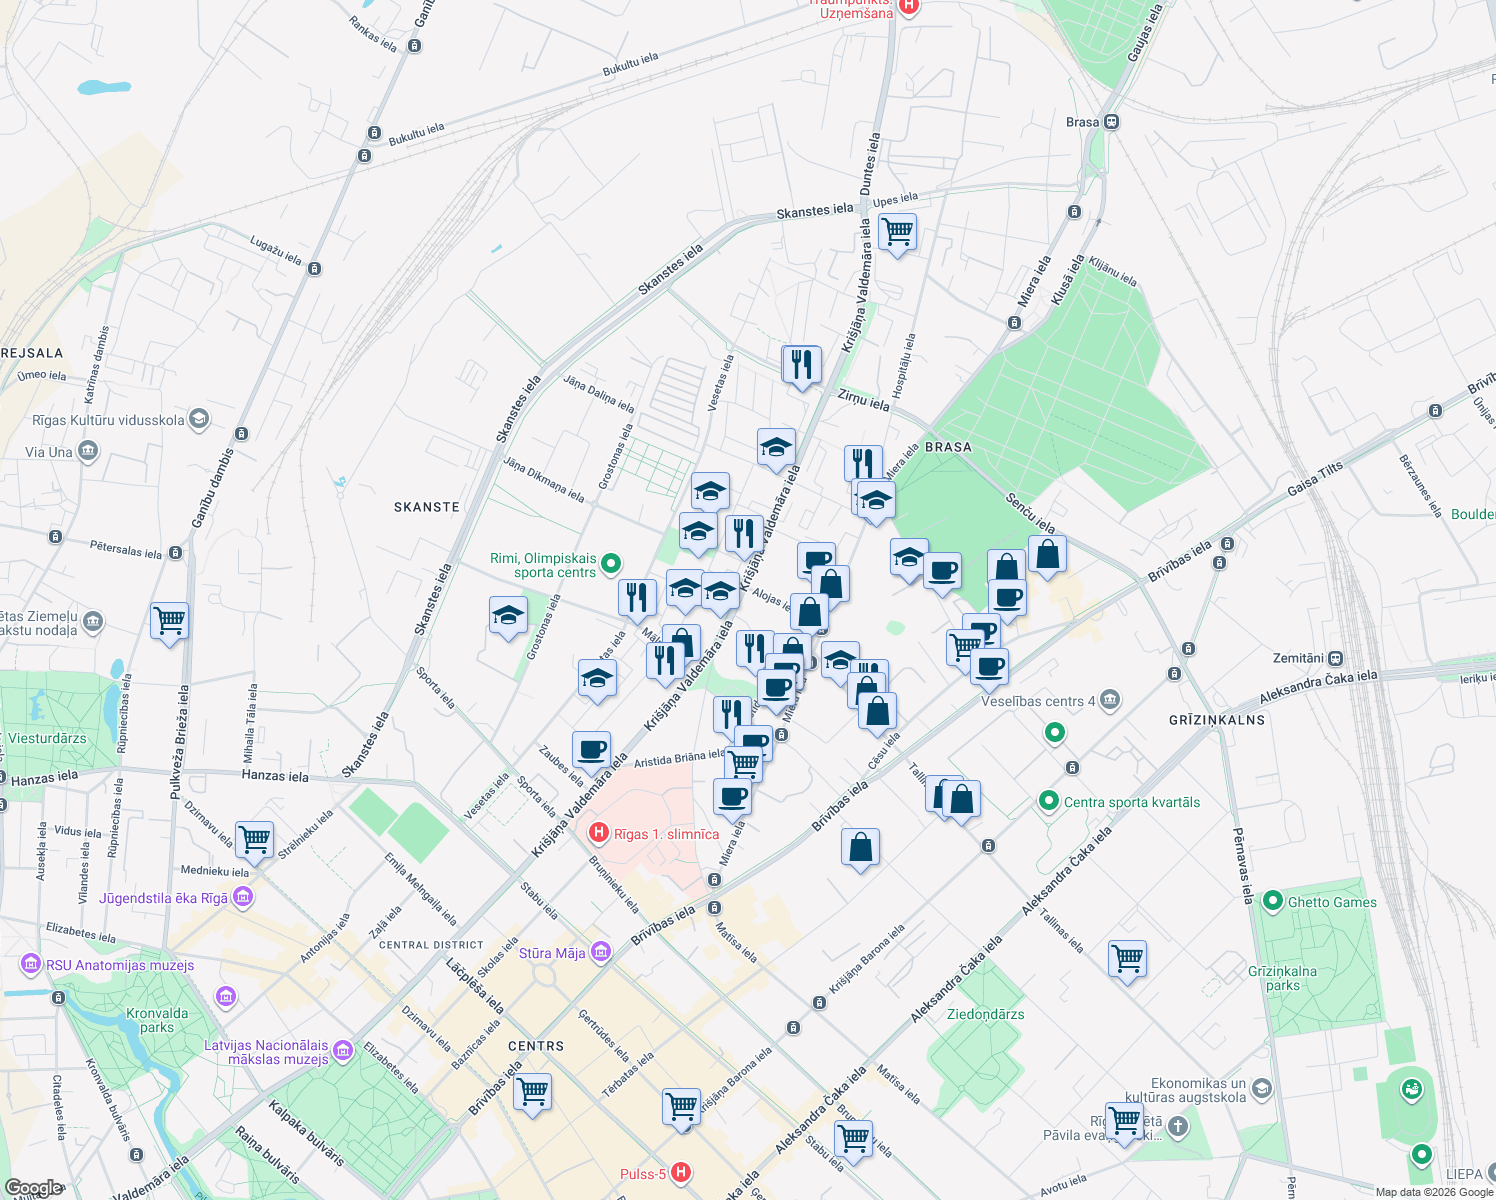
Task: Select the coffee cup marker near Zaubes iela
Action: (x=590, y=748)
